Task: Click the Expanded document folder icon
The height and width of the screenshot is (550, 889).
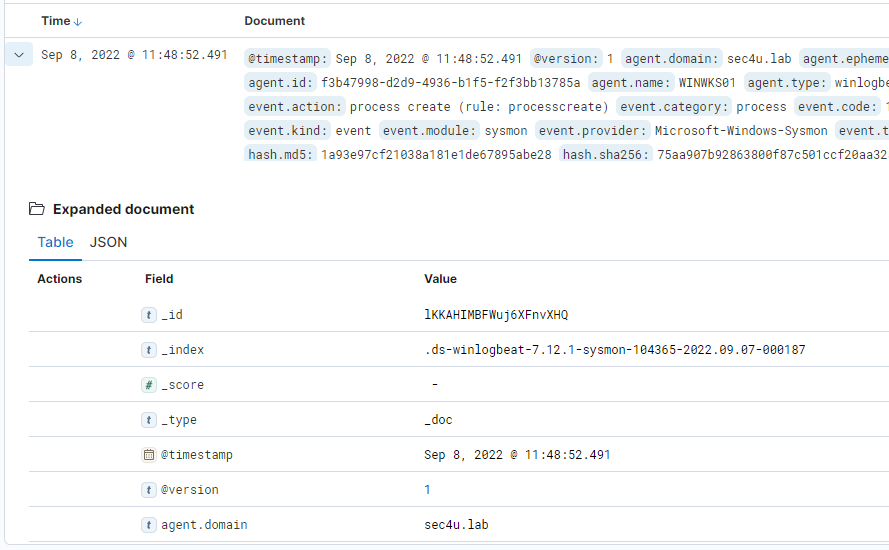Action: tap(37, 209)
